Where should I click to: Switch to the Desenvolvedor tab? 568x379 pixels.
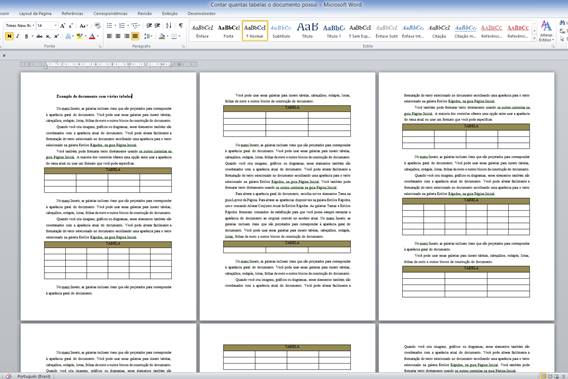coord(201,13)
